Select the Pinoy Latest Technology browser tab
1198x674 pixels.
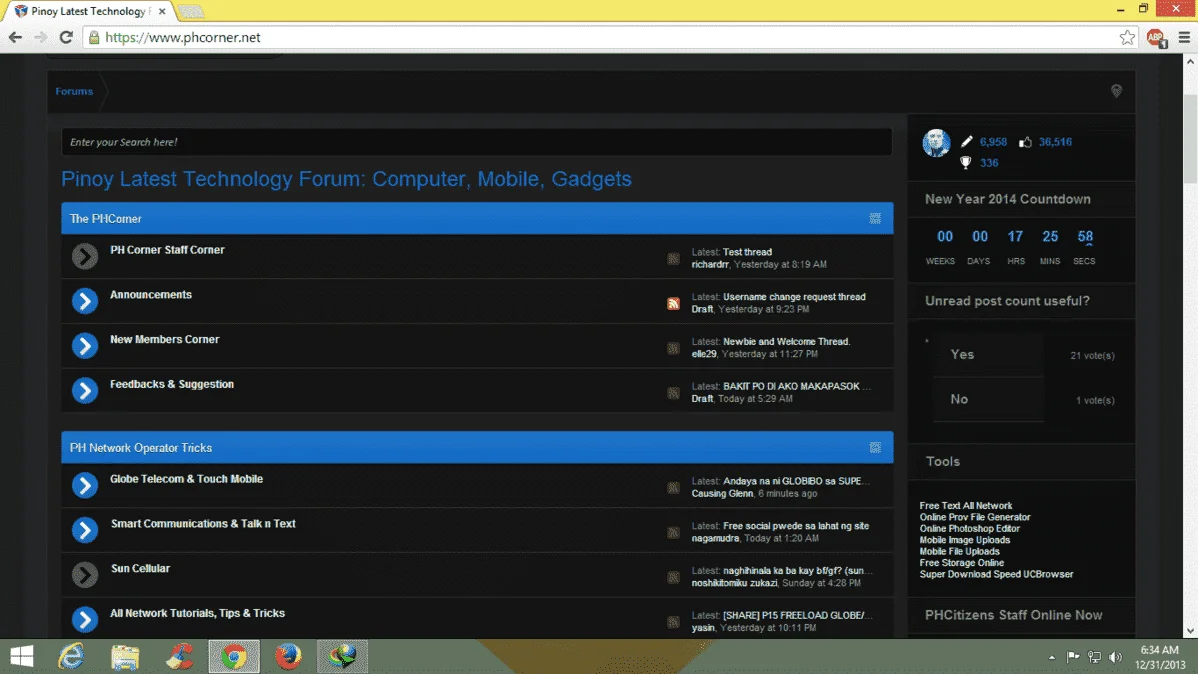[x=89, y=11]
